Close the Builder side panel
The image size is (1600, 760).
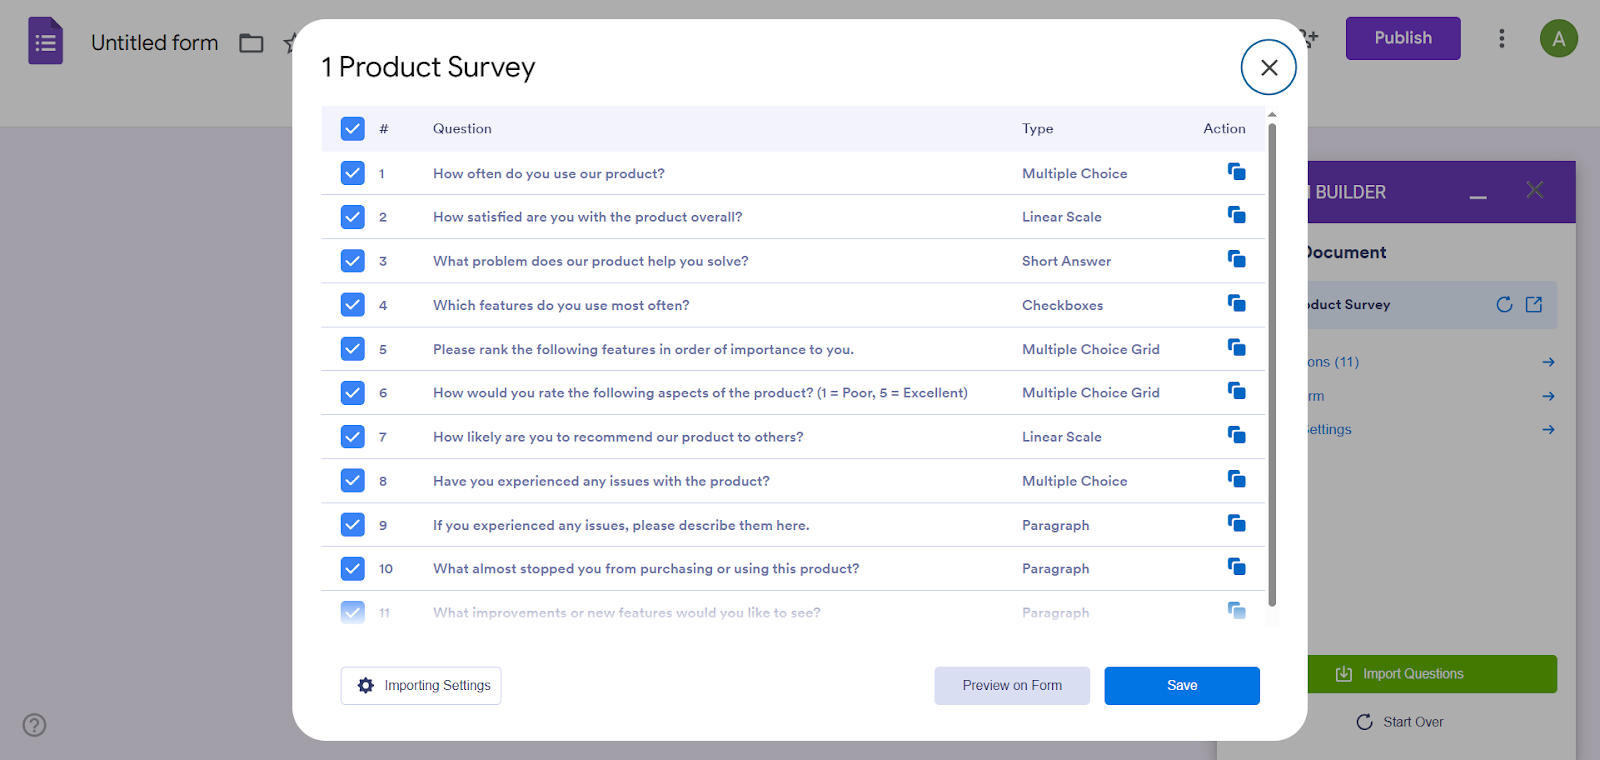pyautogui.click(x=1535, y=190)
